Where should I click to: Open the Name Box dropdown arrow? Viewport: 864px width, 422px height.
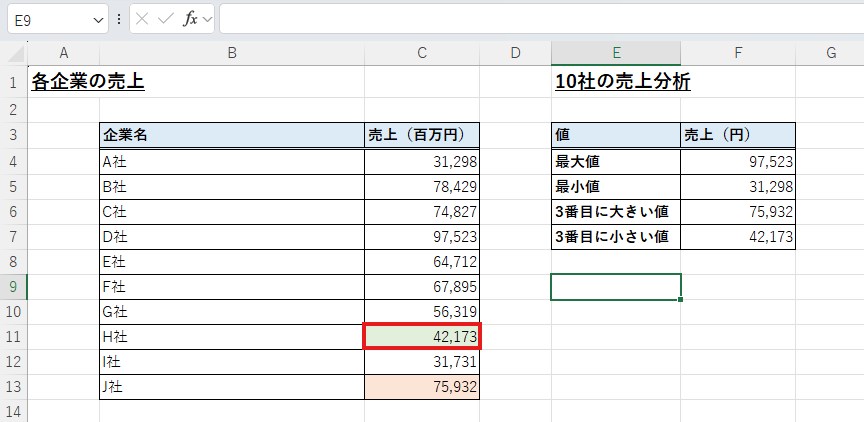98,19
